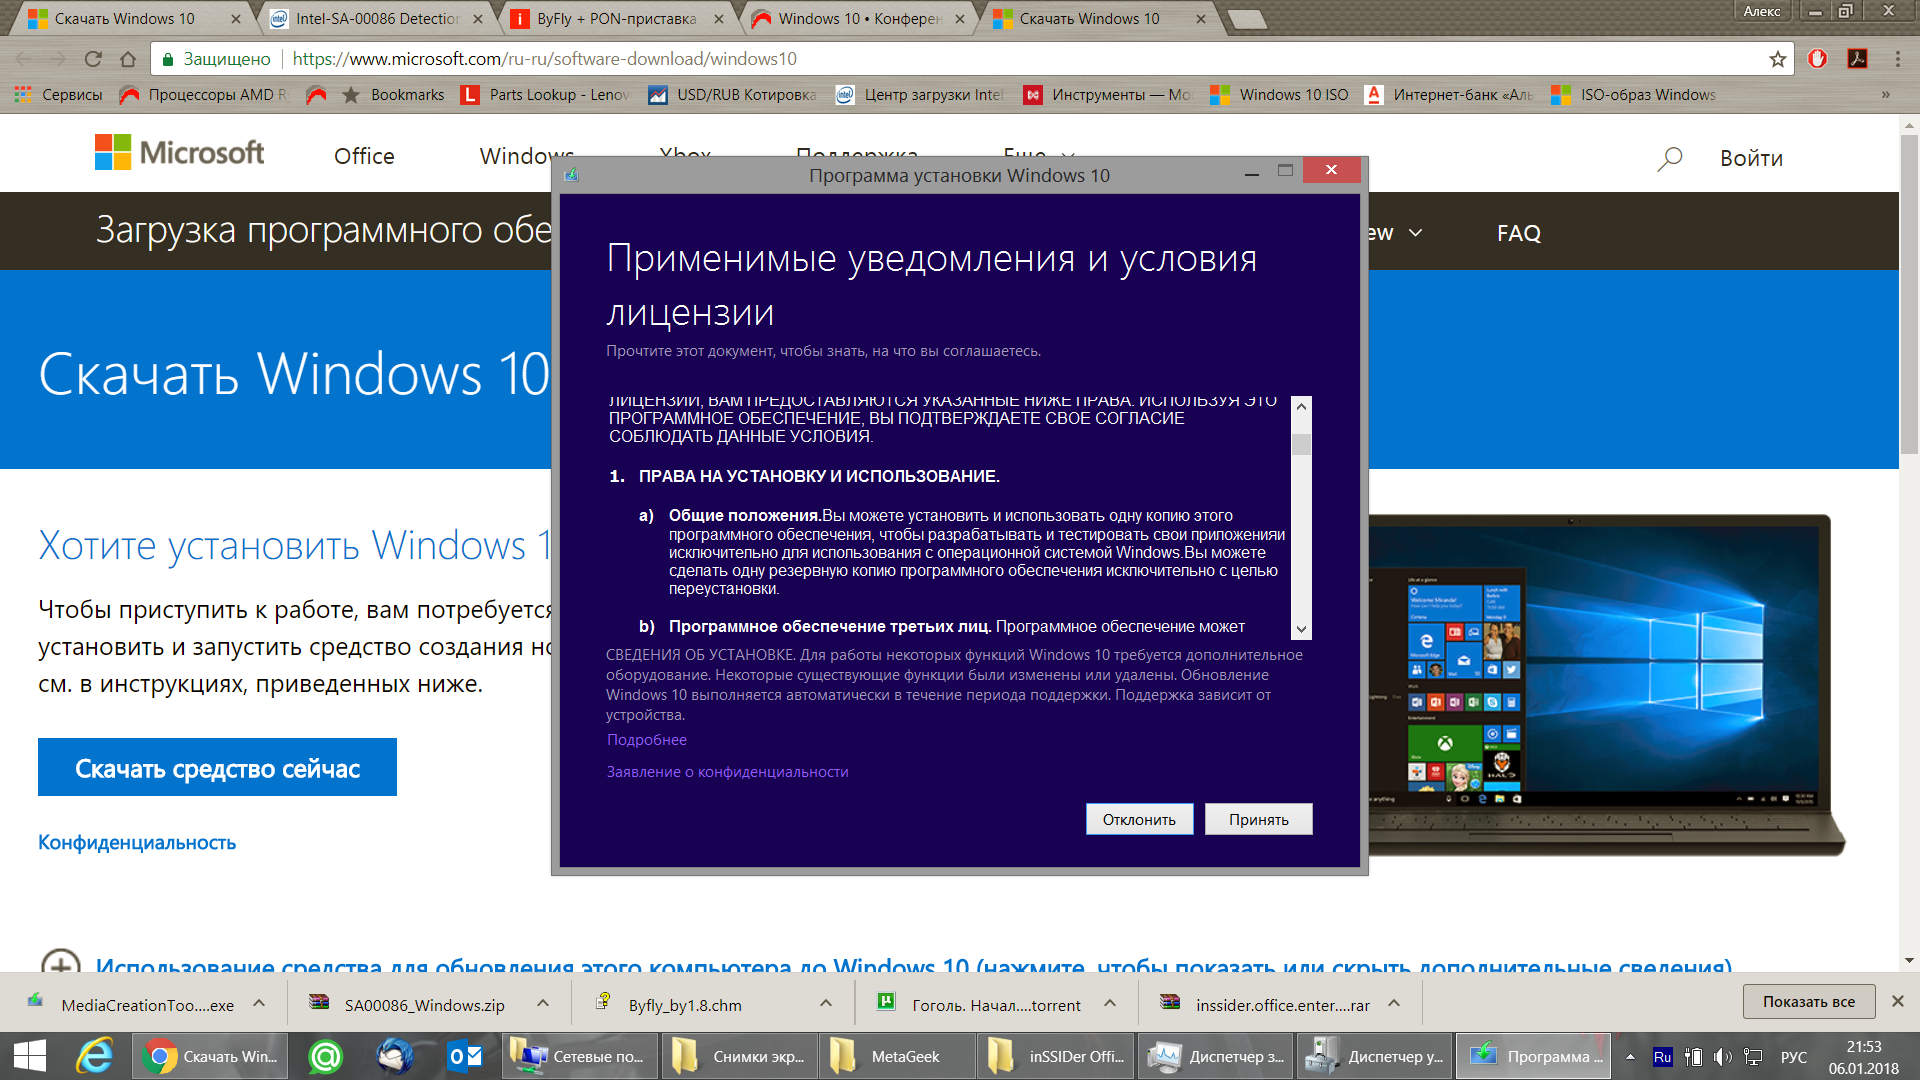Switch to Intel-SA-00086 Detection tab
Viewport: 1920px width, 1080px height.
[375, 19]
